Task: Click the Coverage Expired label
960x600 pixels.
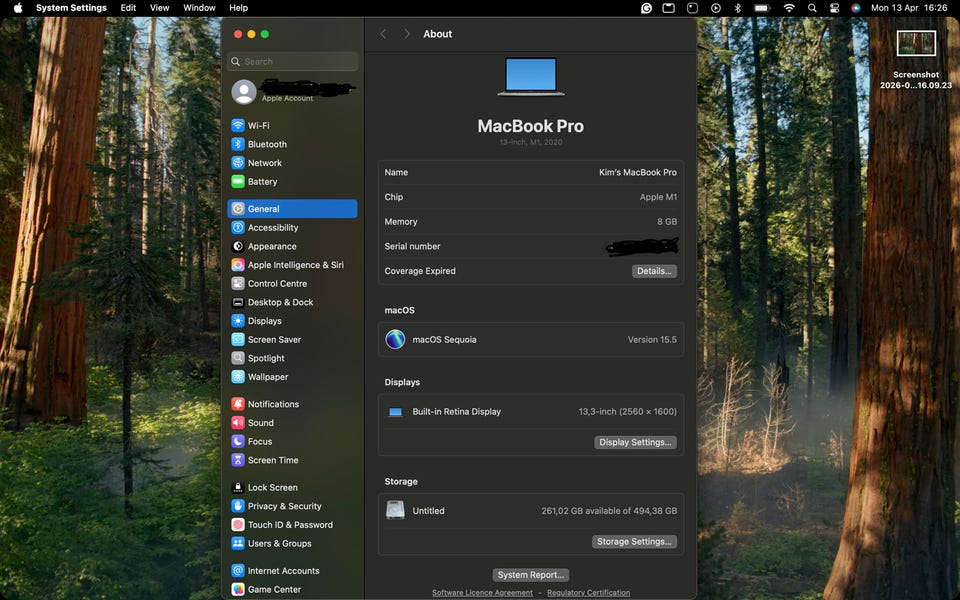Action: 420,271
